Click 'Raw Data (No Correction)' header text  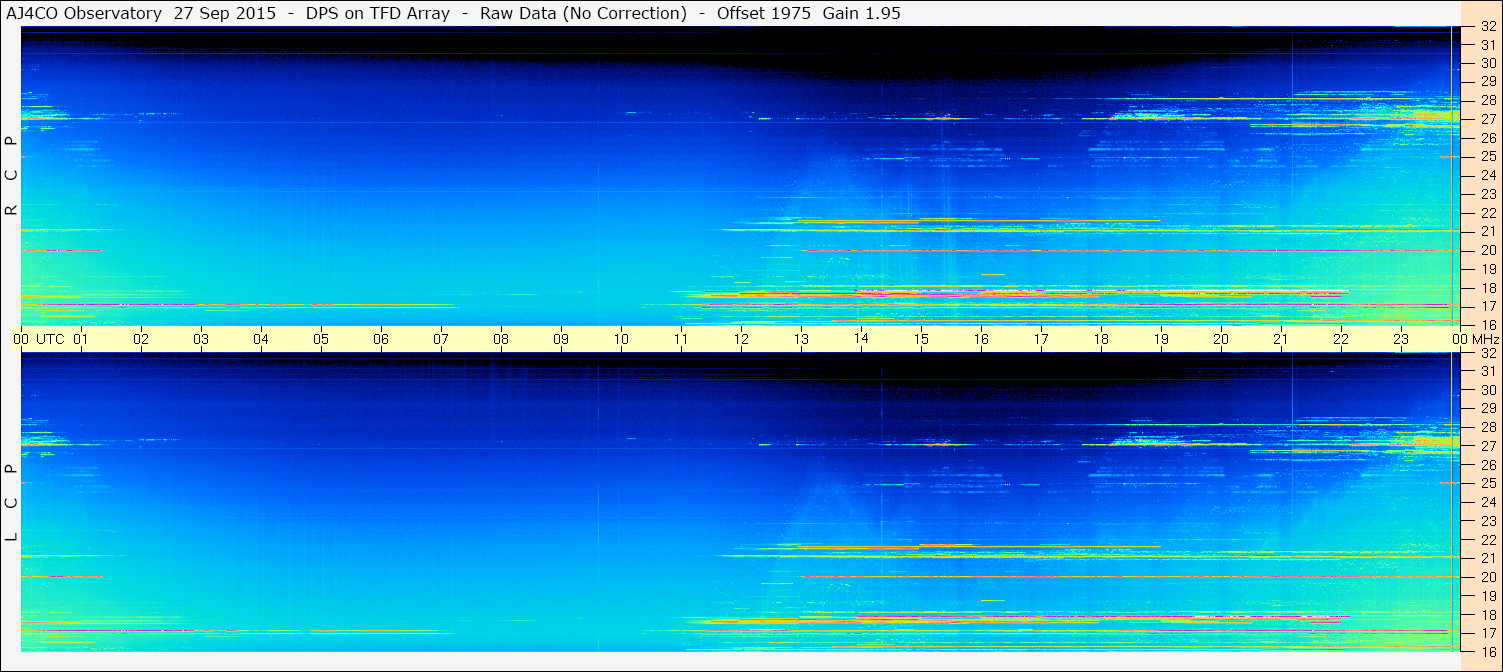583,13
